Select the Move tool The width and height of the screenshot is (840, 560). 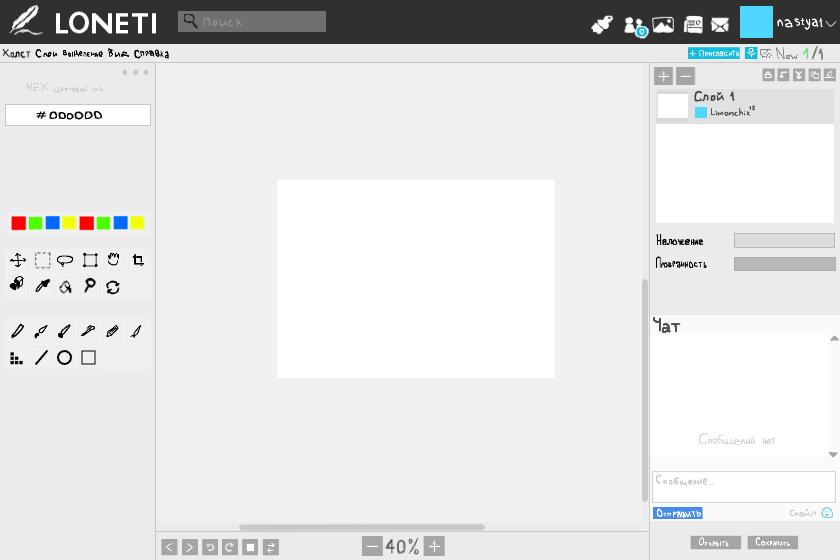tap(18, 260)
